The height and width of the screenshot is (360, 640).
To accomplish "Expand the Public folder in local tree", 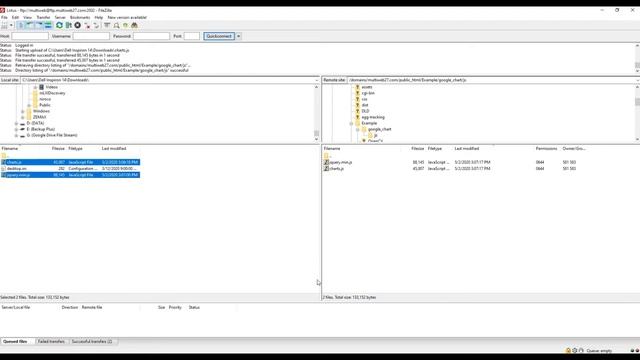I will coord(29,105).
